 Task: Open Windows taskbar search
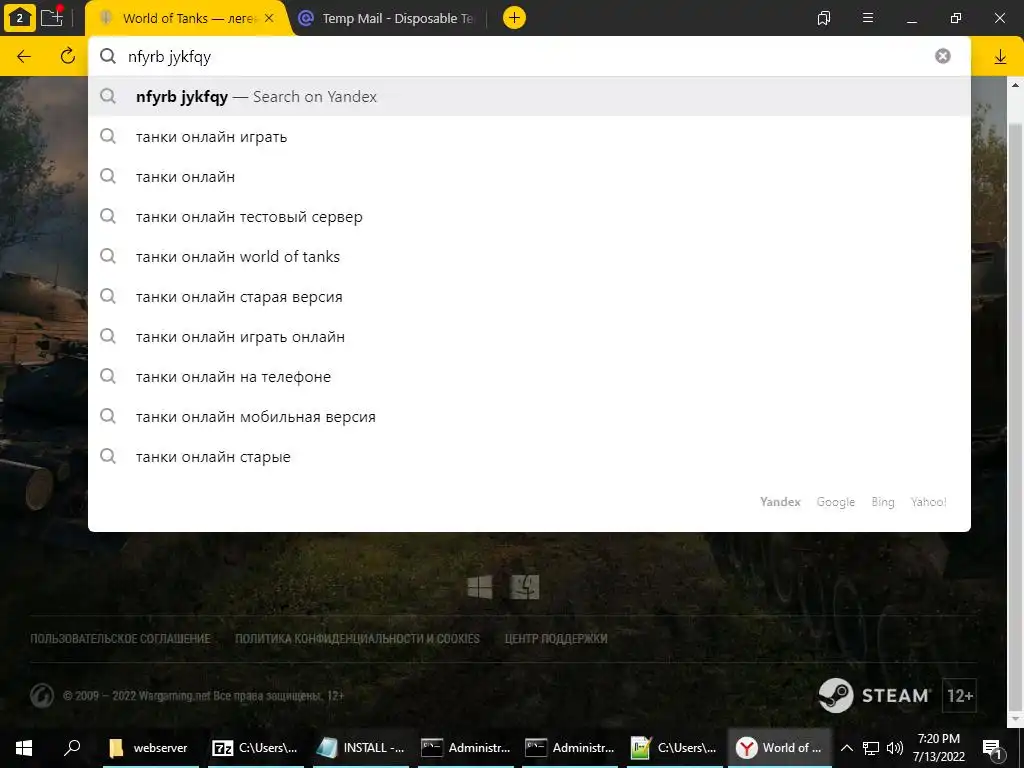click(x=72, y=748)
